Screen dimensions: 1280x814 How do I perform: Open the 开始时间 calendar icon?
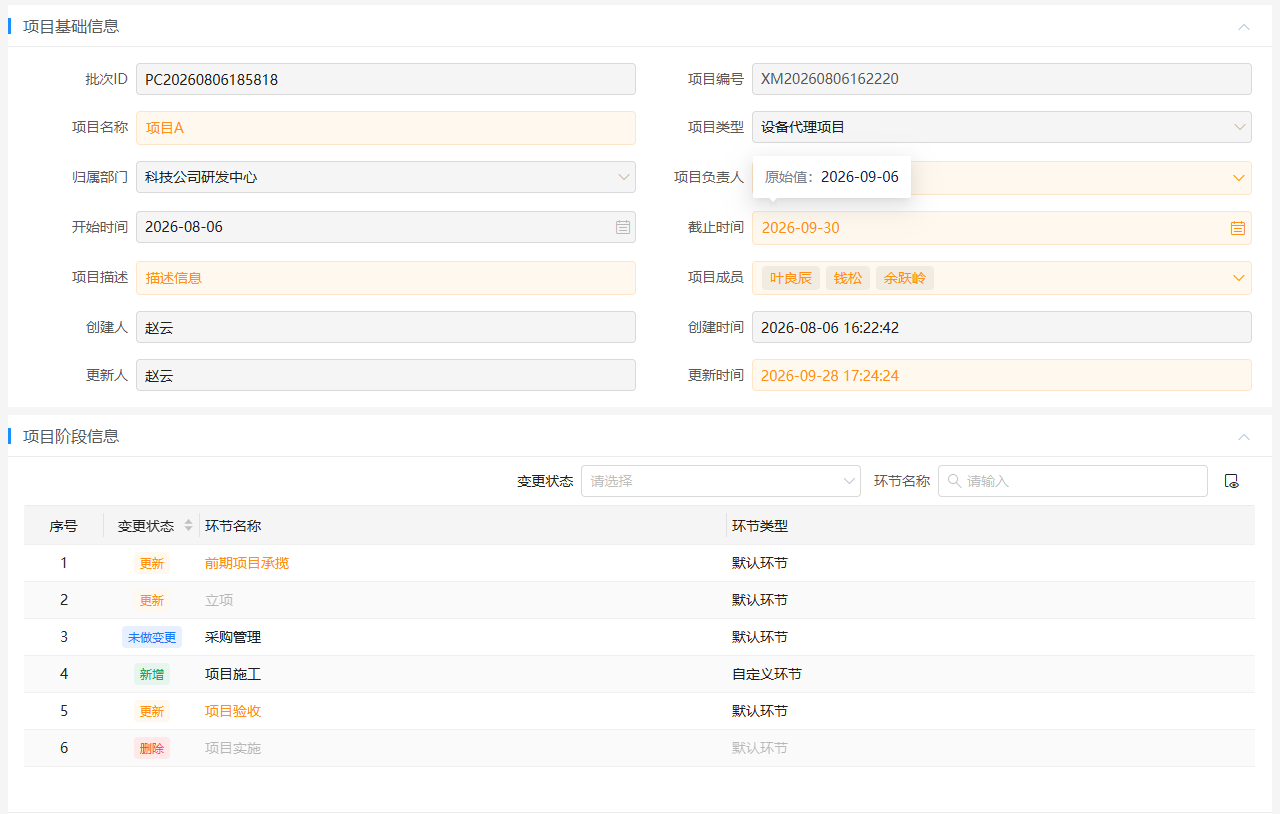point(622,227)
